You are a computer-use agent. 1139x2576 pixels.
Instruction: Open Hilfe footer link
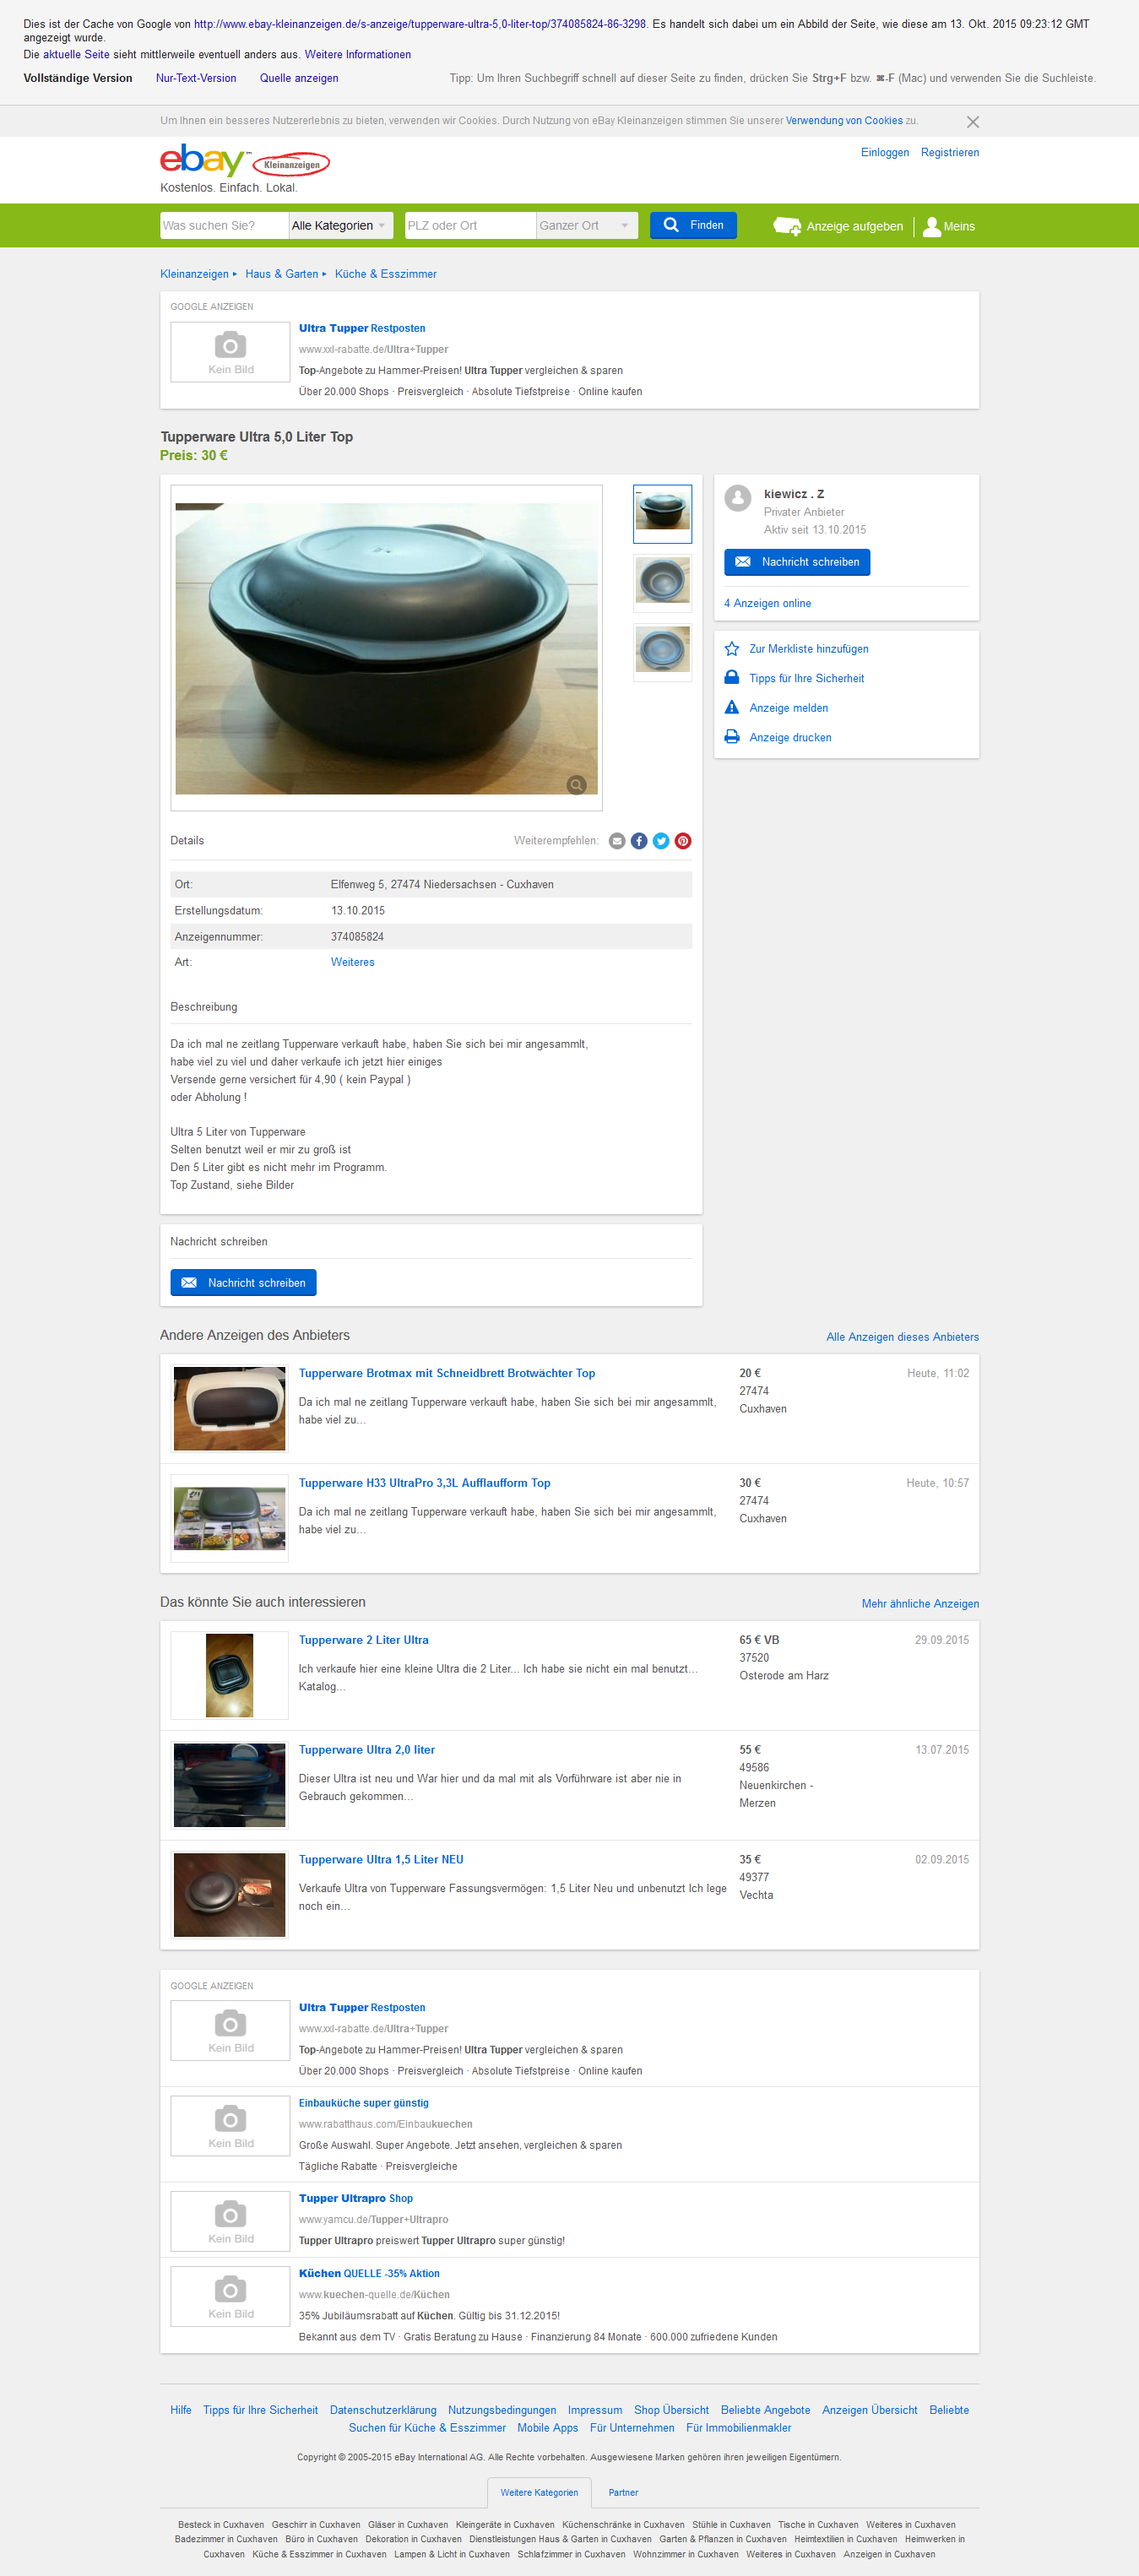(181, 2411)
